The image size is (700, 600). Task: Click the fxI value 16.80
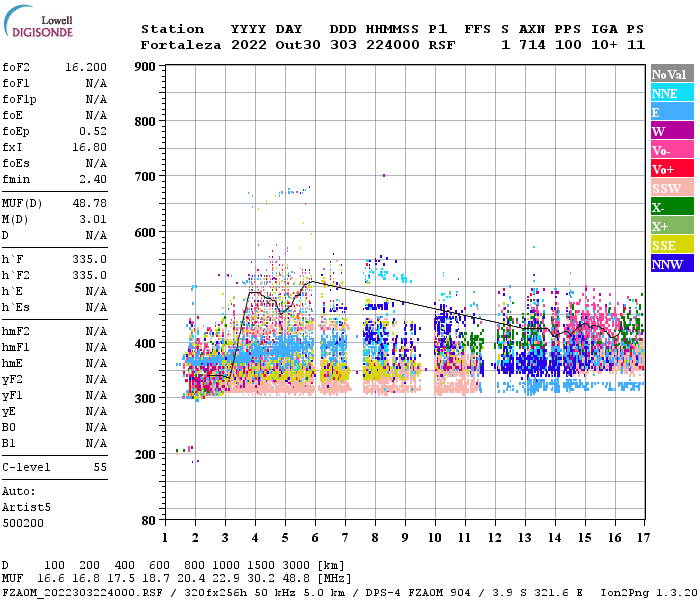coord(89,147)
